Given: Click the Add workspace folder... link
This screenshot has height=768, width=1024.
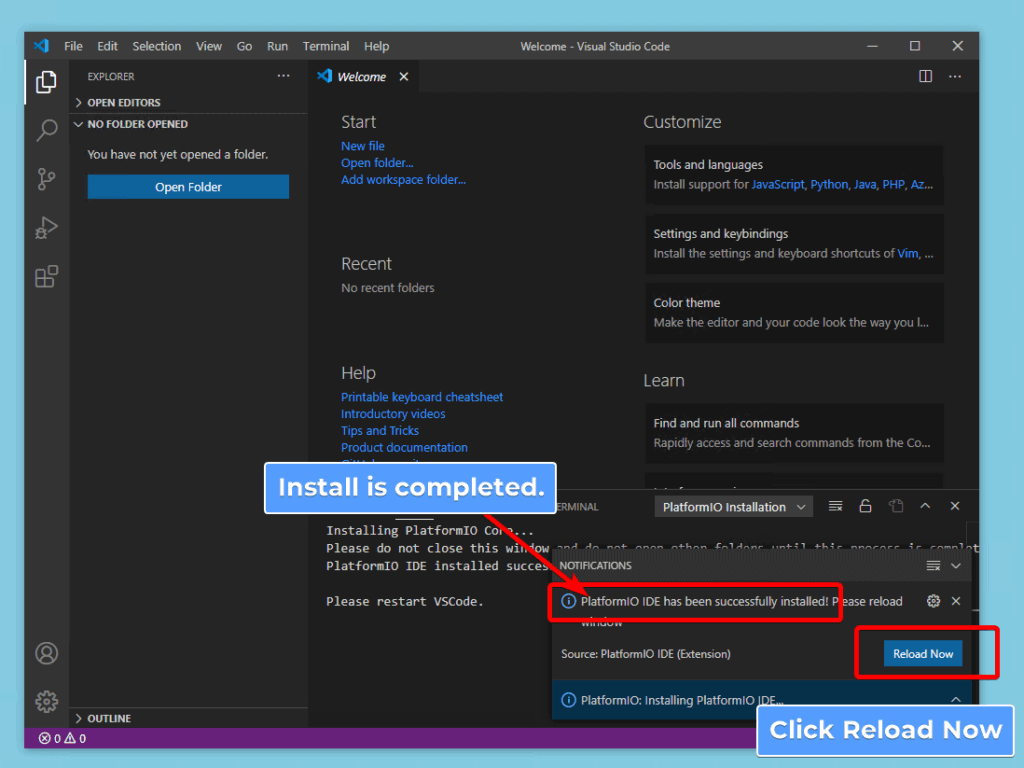Looking at the screenshot, I should coord(403,180).
